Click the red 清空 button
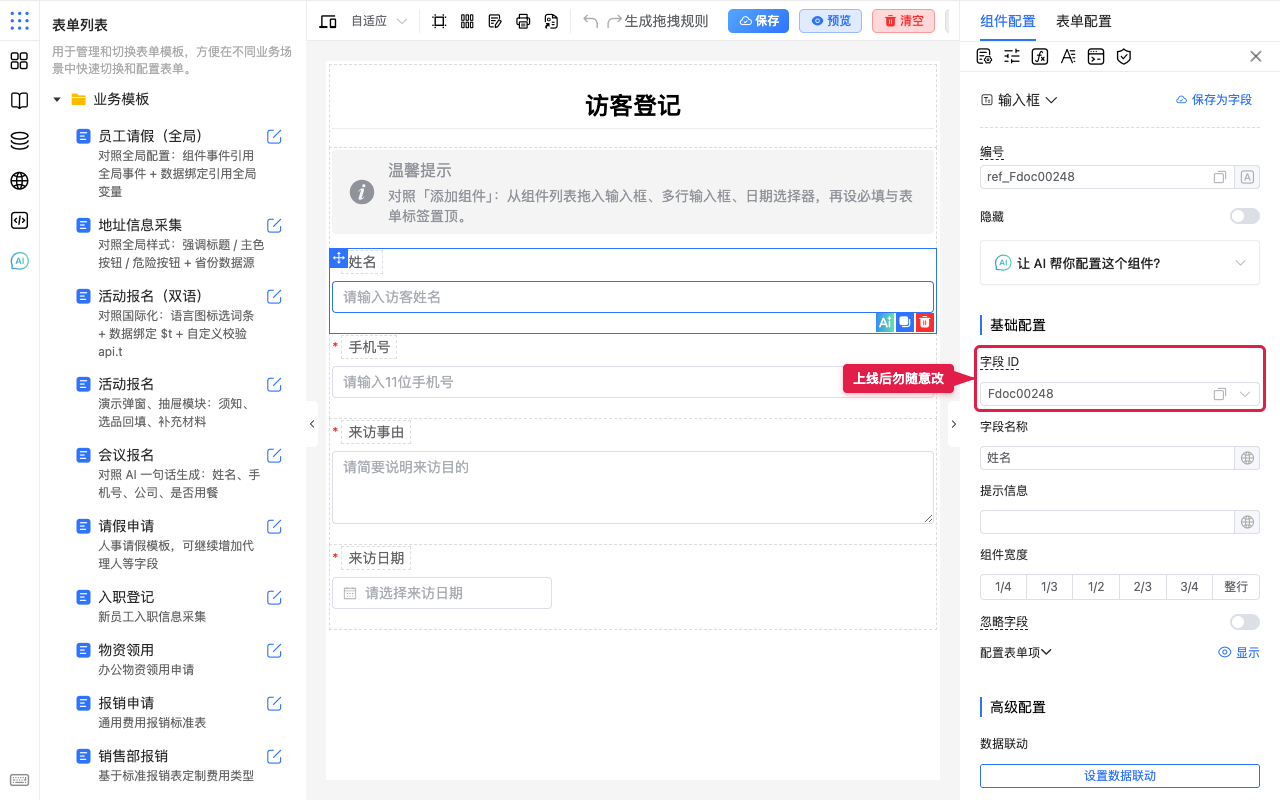This screenshot has height=800, width=1280. [x=903, y=21]
